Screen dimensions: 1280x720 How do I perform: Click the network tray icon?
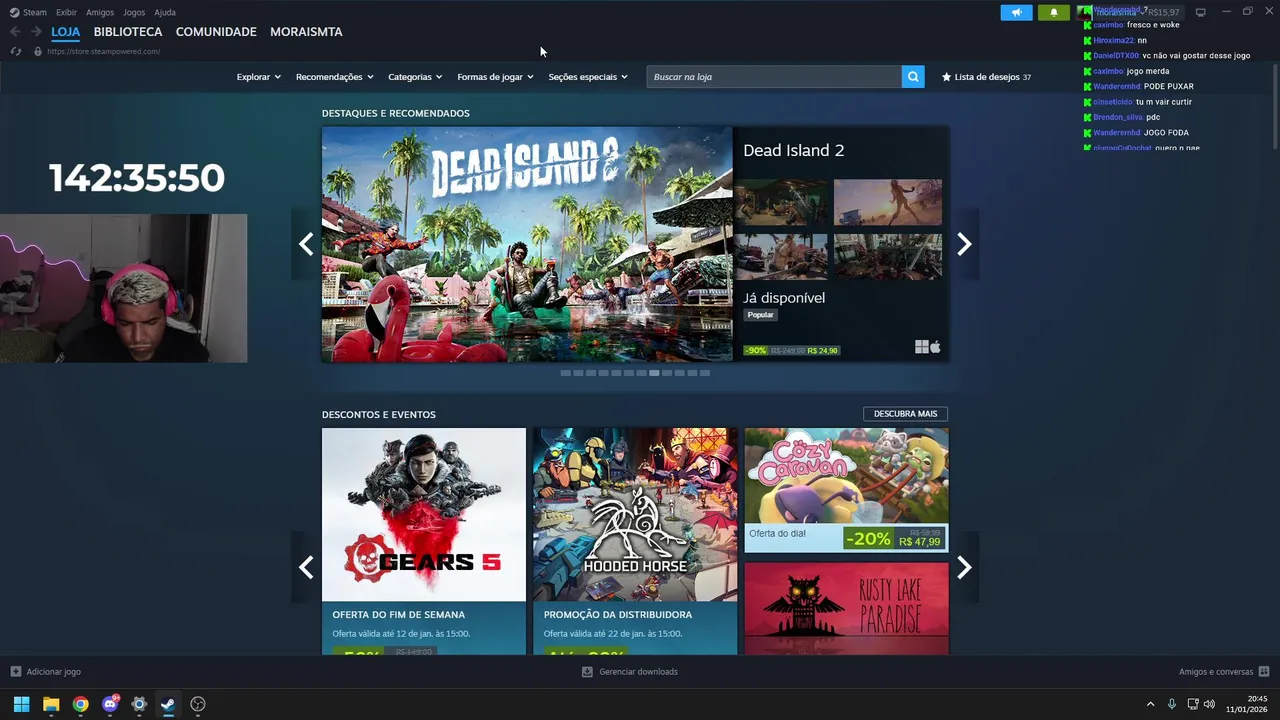1192,704
